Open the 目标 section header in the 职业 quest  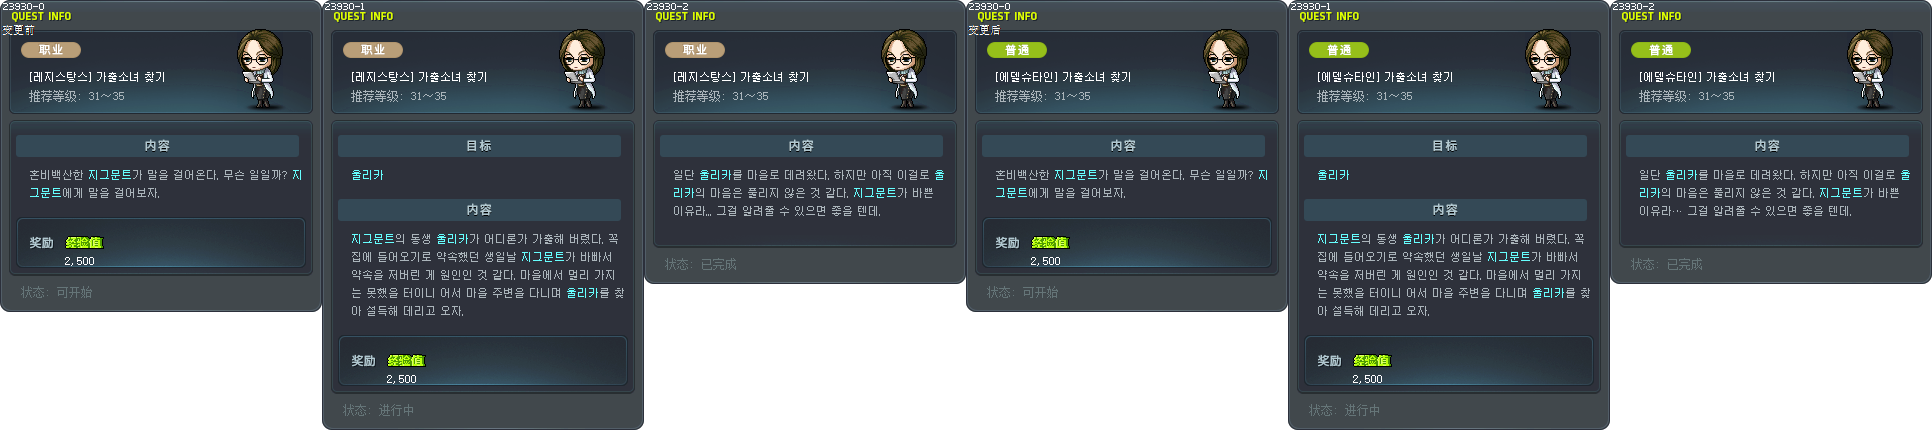click(479, 146)
